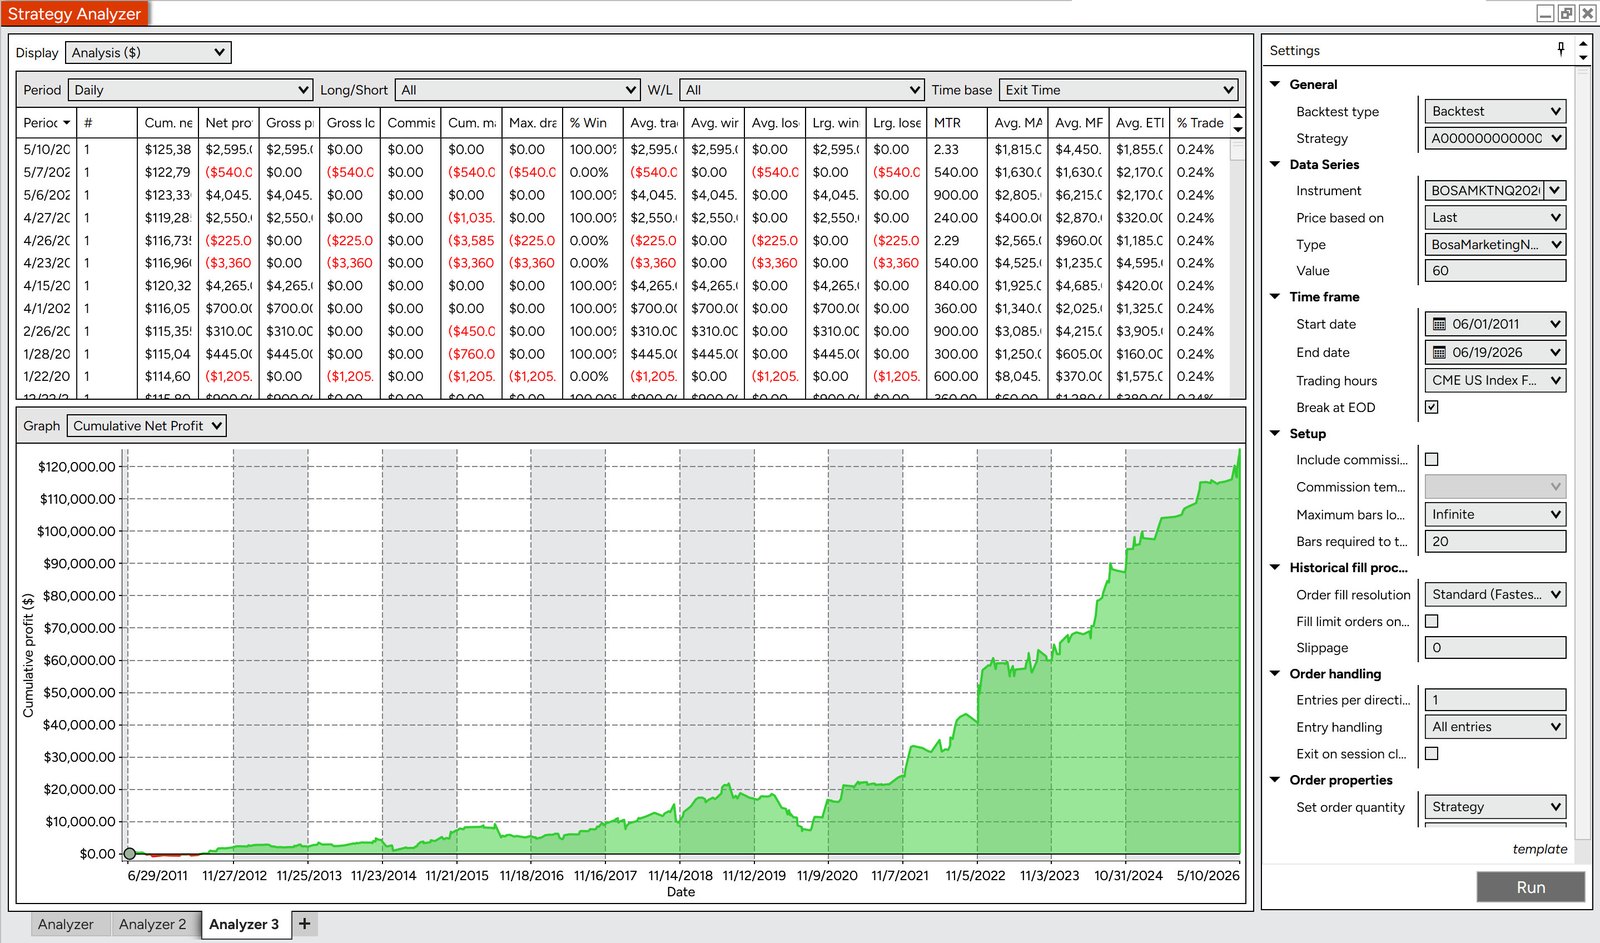The width and height of the screenshot is (1600, 943).
Task: Open the Graph Cumulative Net Profit dropdown
Action: [x=147, y=426]
